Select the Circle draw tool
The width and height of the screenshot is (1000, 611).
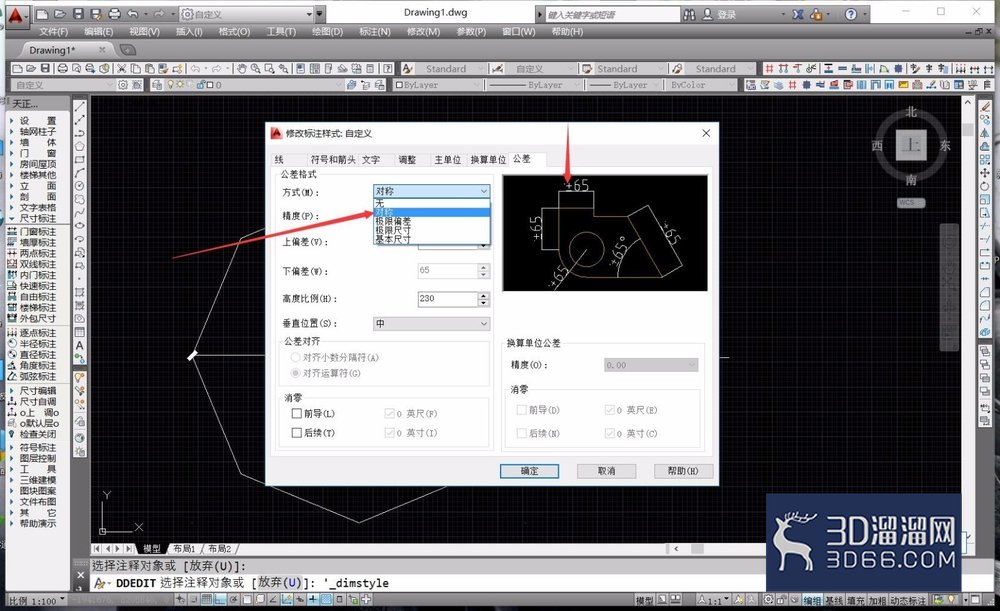(x=80, y=186)
